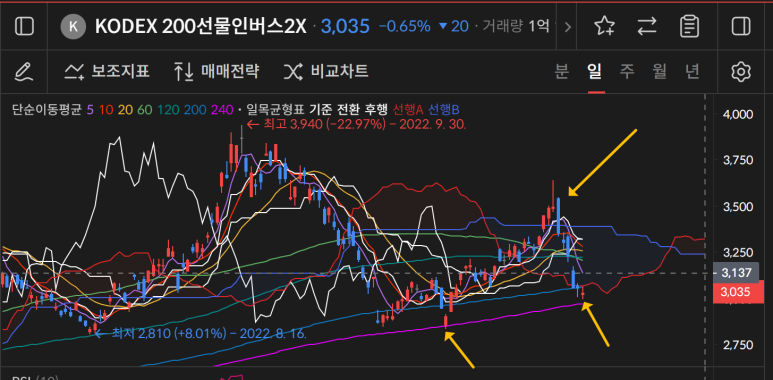Toggle the 5-day moving average legend

point(90,109)
